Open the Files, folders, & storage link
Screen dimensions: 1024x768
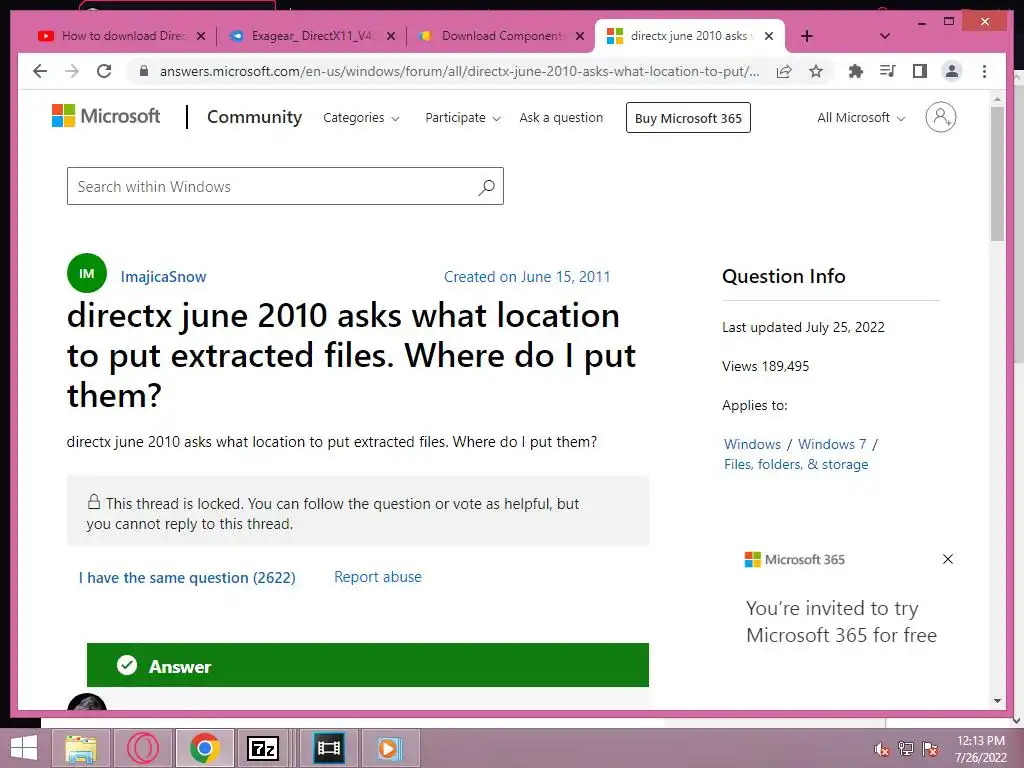click(x=795, y=464)
